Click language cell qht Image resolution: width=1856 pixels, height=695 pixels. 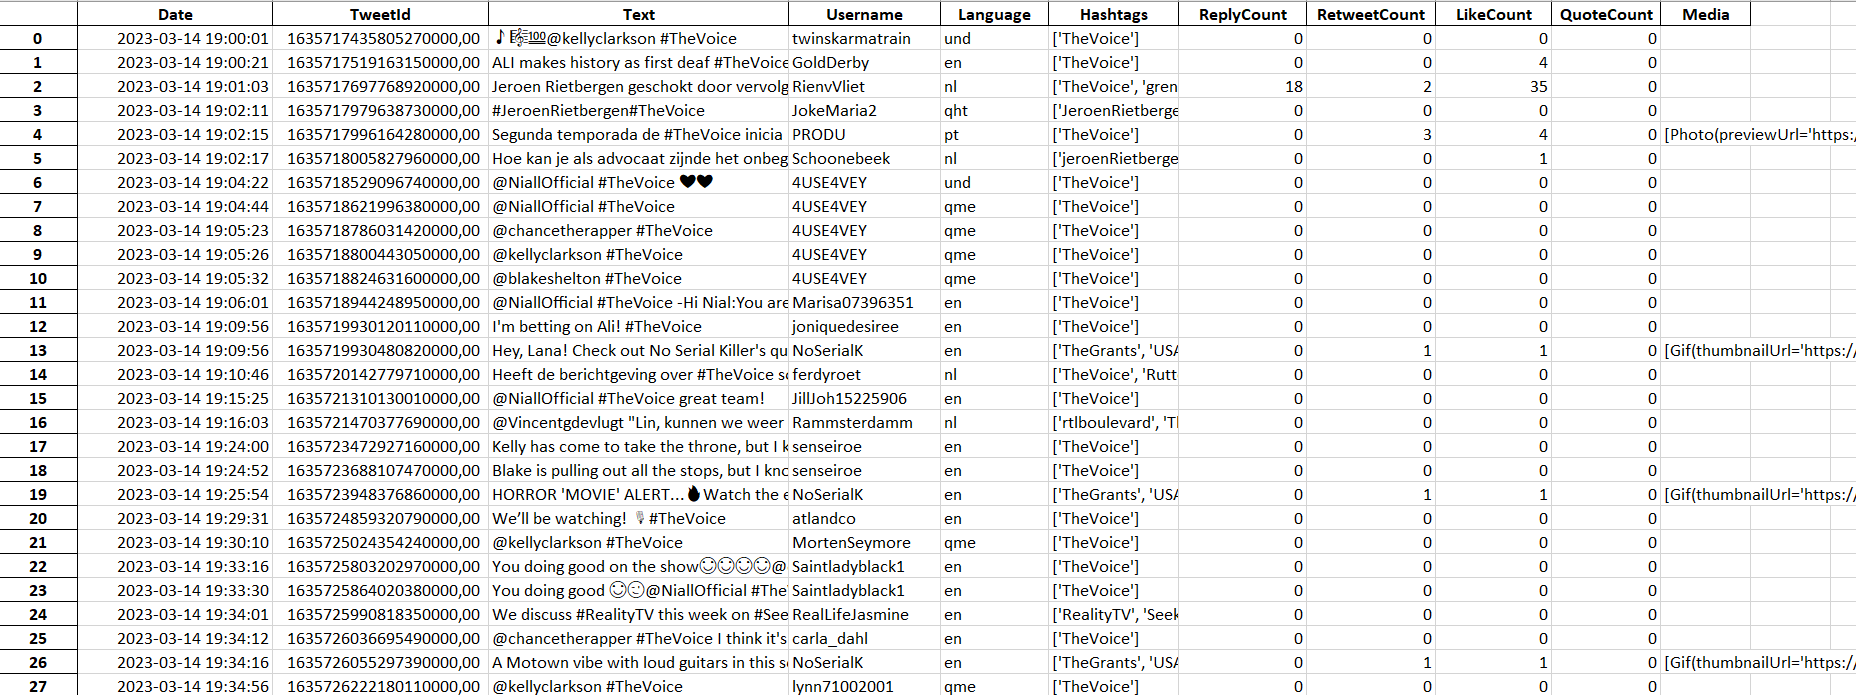994,110
